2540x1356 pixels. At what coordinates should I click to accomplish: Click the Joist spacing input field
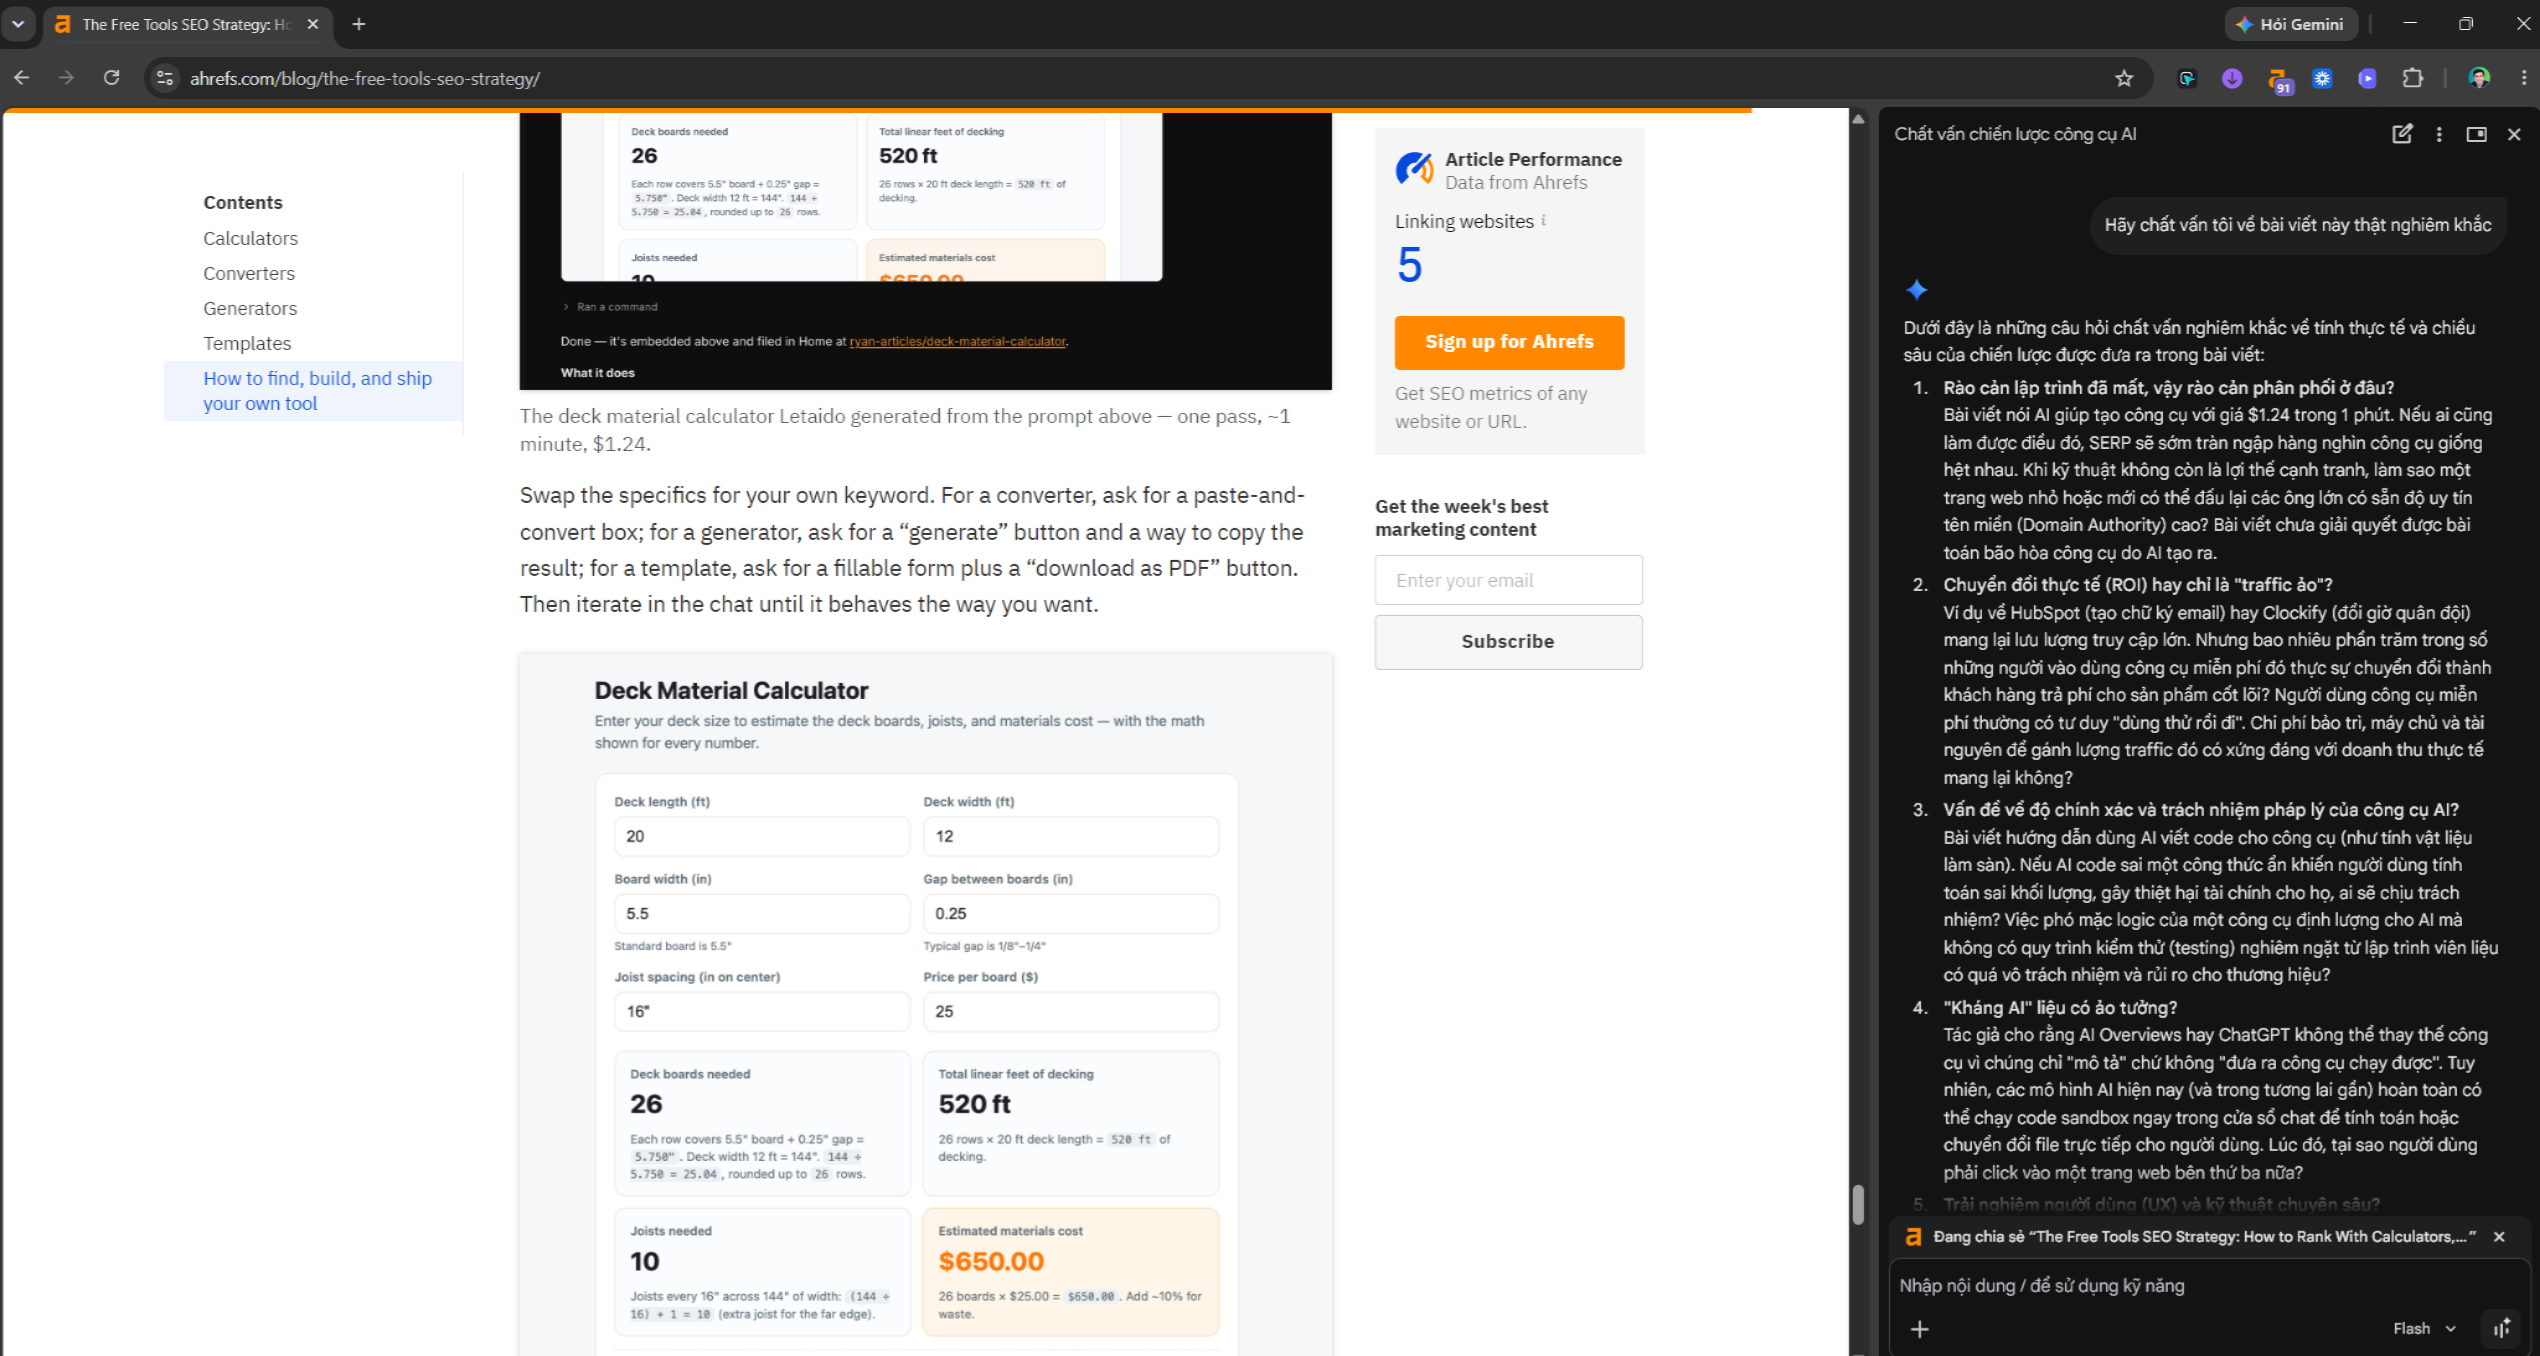point(761,1011)
